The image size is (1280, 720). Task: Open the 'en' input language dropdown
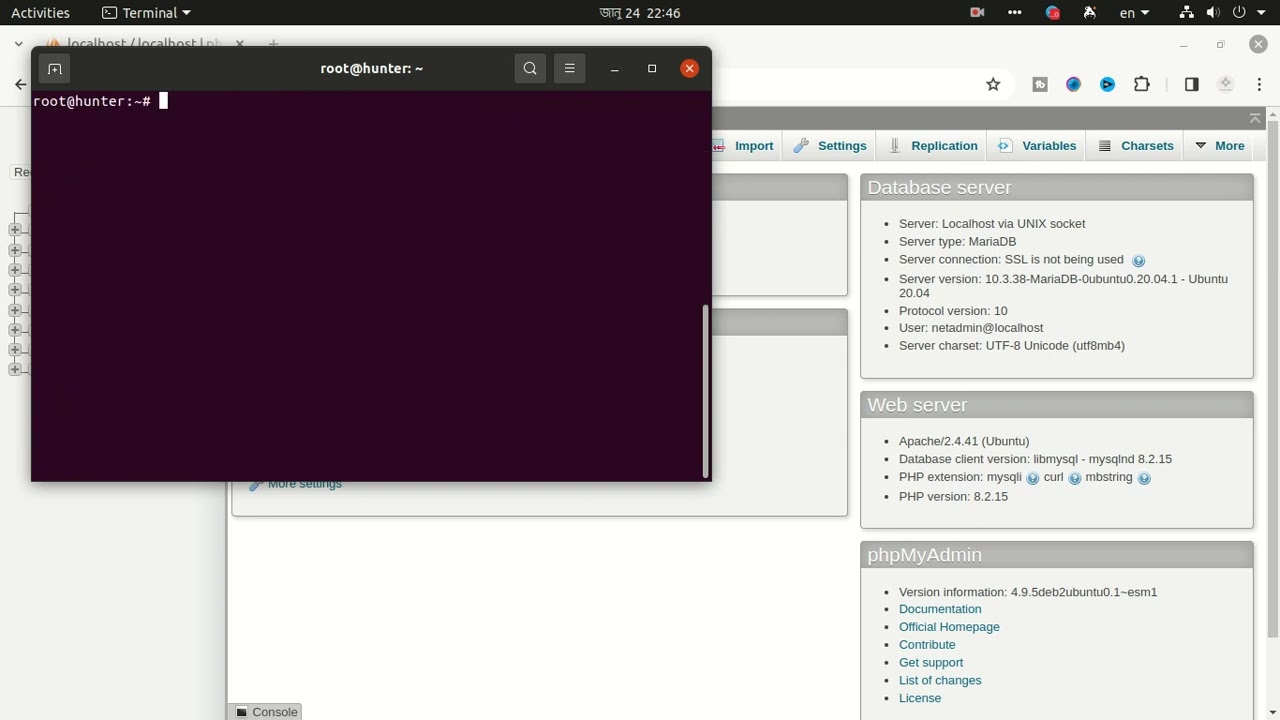point(1134,13)
